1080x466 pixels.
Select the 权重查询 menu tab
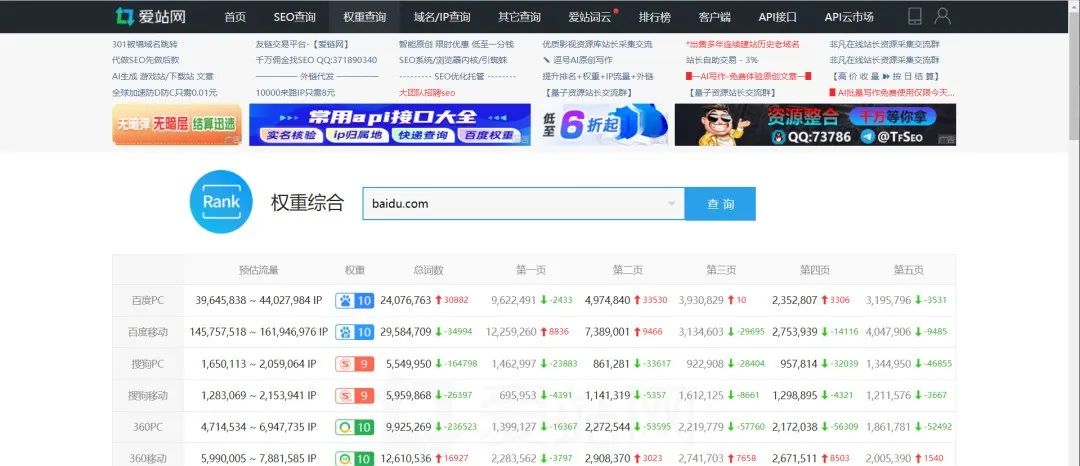365,17
